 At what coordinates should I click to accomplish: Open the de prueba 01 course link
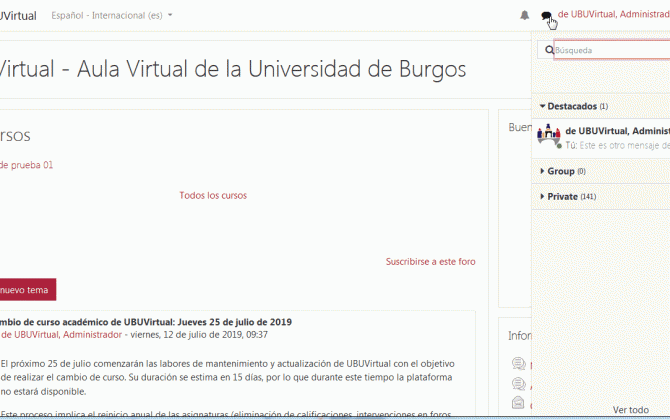point(26,165)
